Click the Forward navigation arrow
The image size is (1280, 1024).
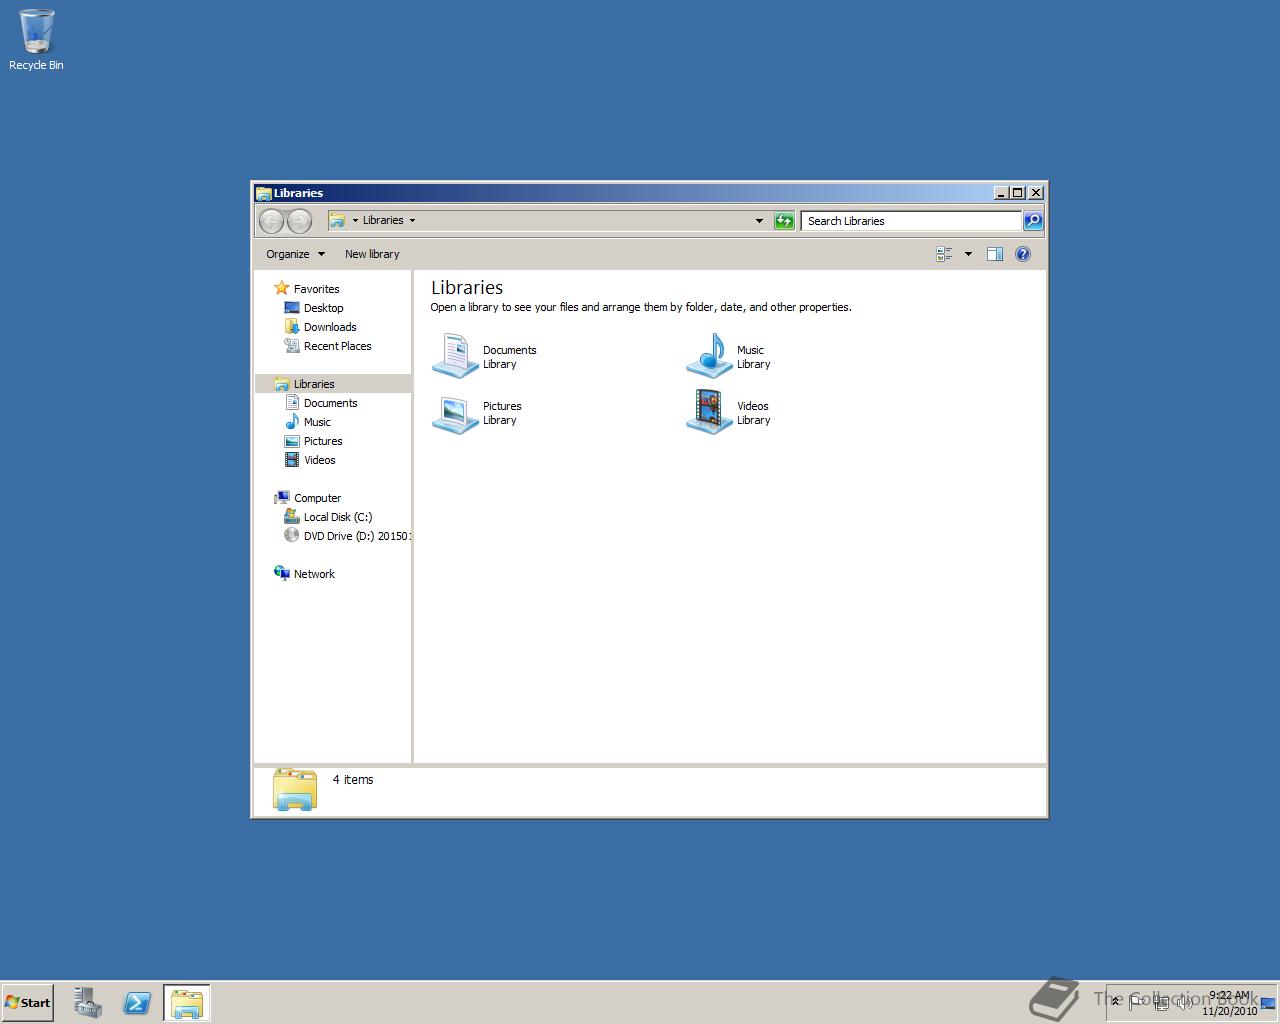click(299, 221)
